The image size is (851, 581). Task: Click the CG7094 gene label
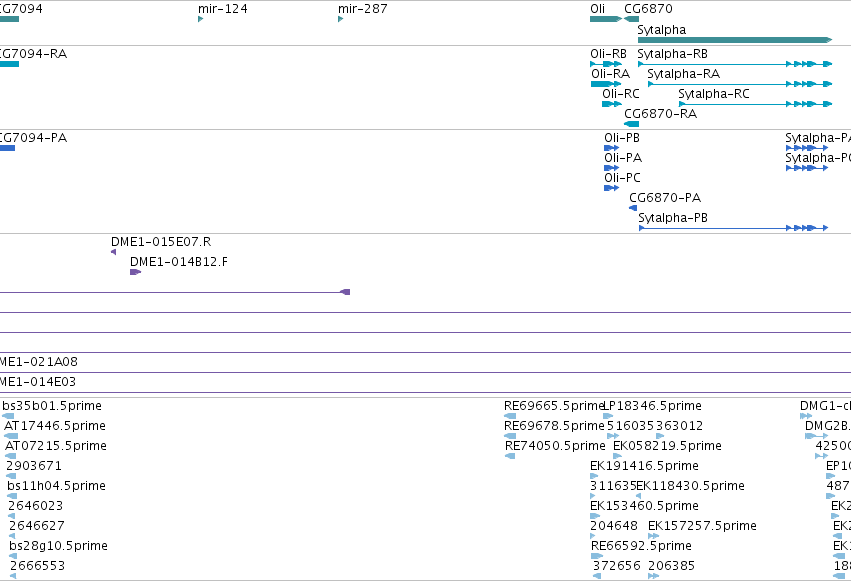point(21,9)
